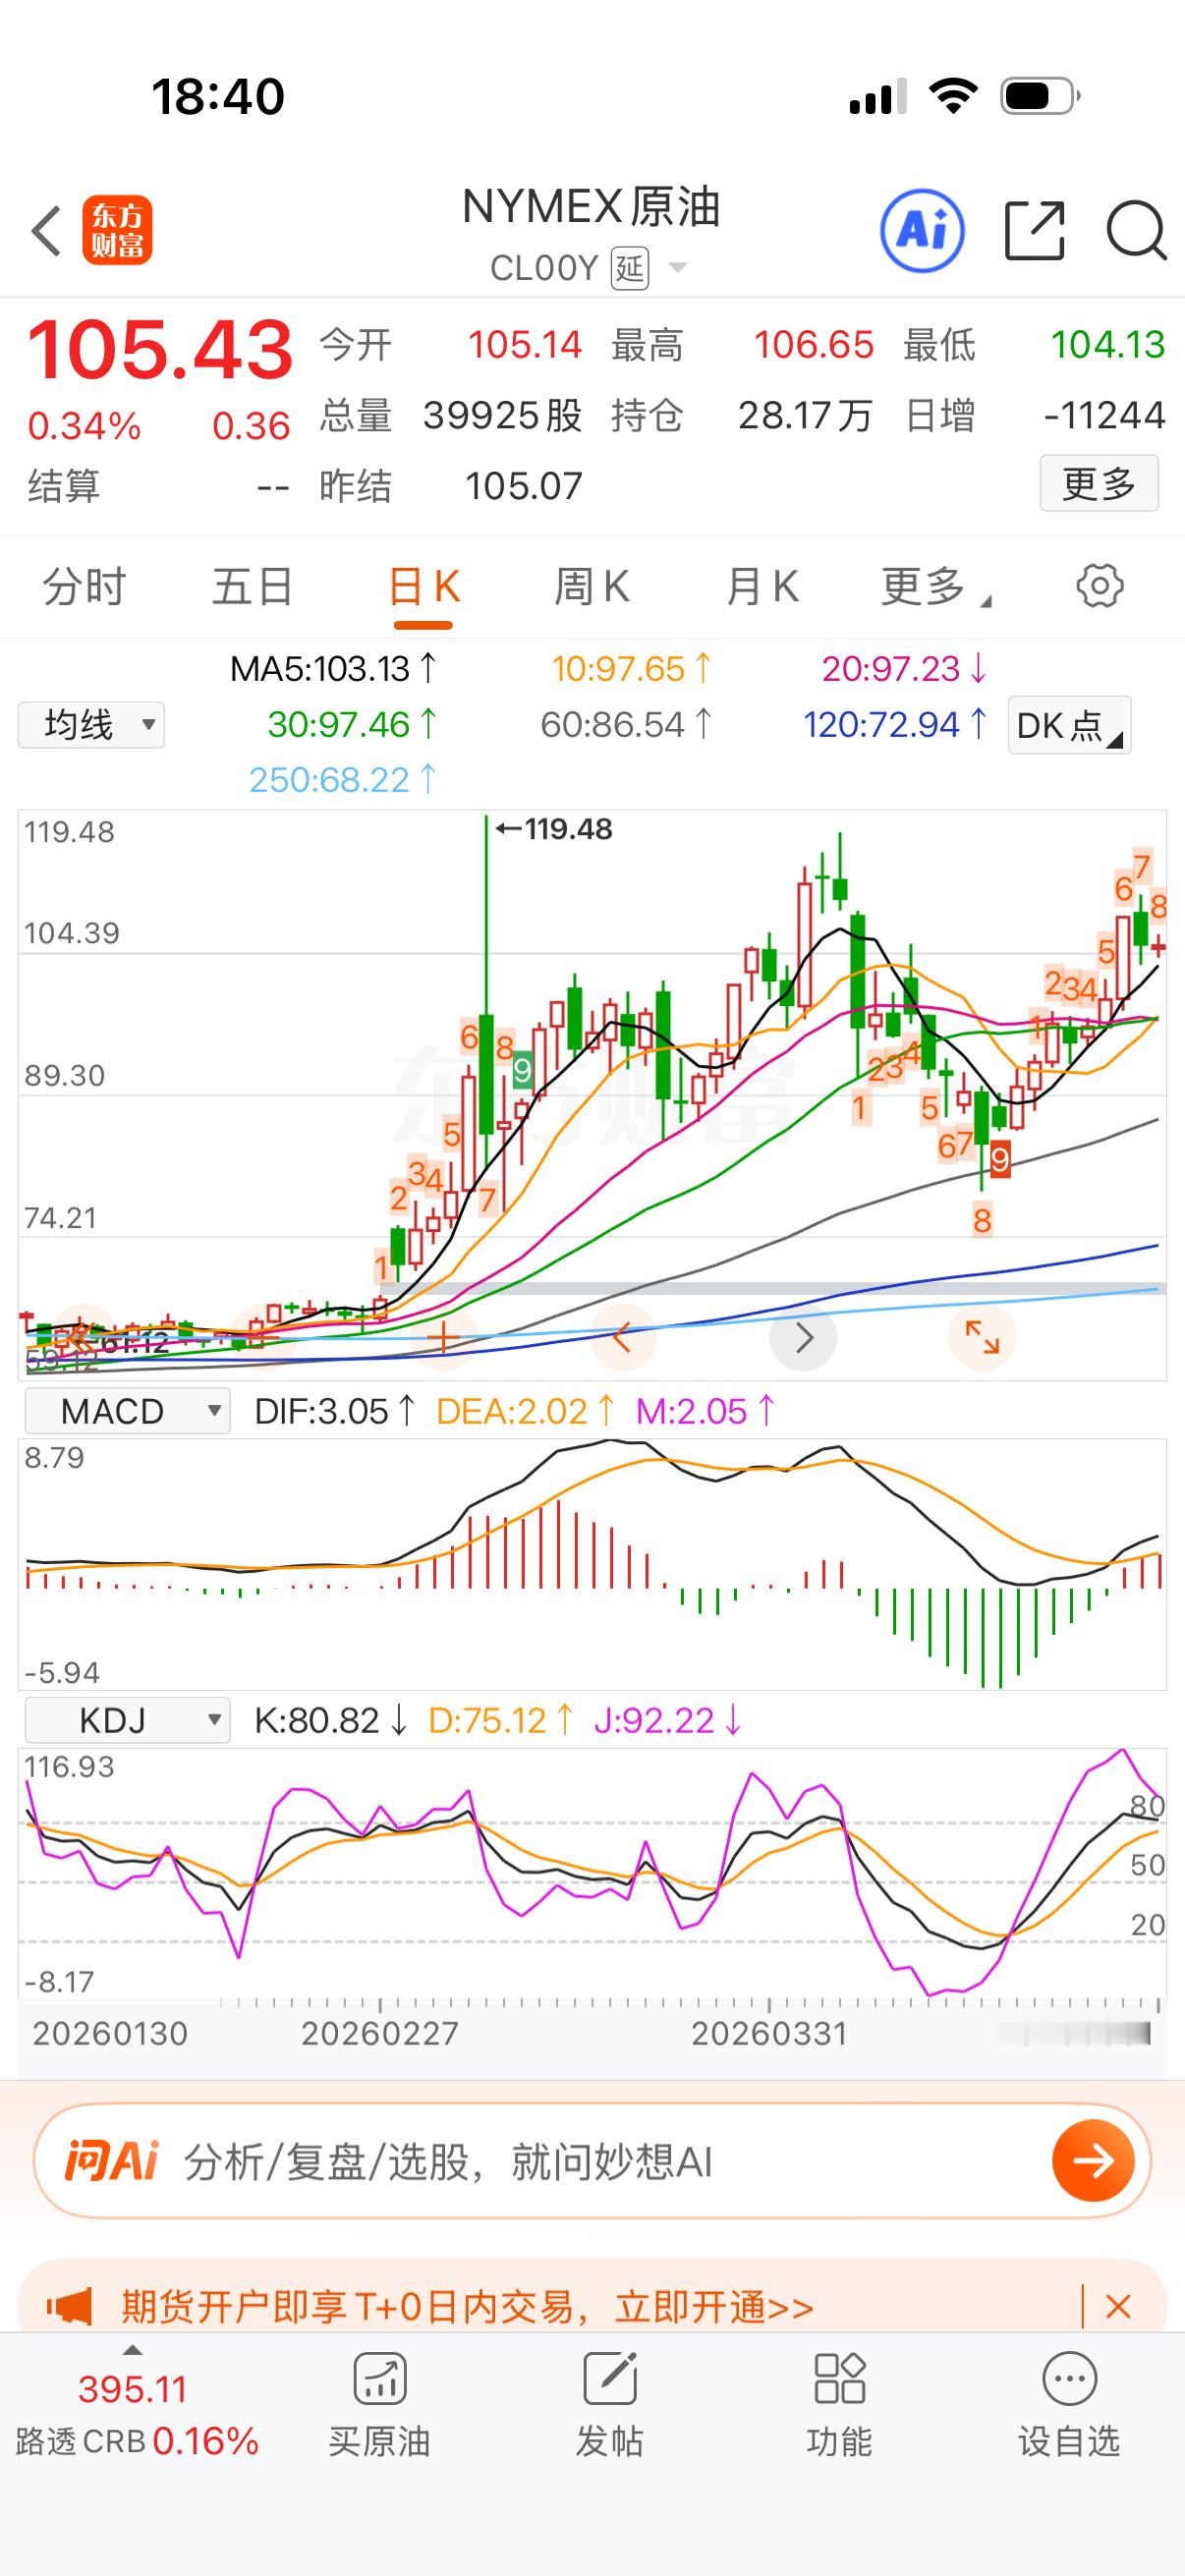Tap the 119.48 high price marker
Image resolution: width=1185 pixels, height=2576 pixels.
554,829
